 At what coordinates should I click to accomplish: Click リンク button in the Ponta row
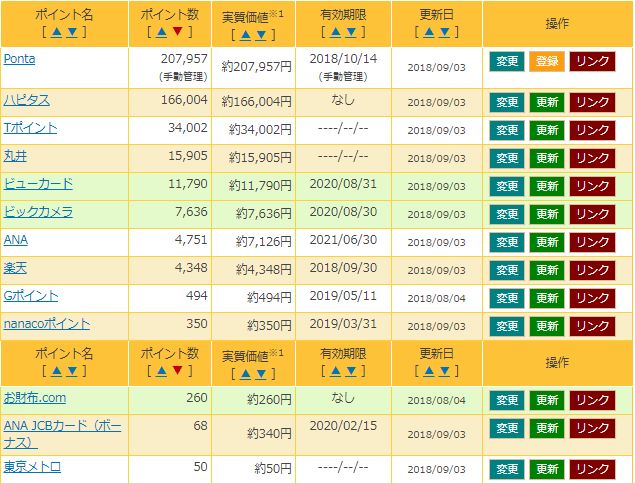[592, 62]
